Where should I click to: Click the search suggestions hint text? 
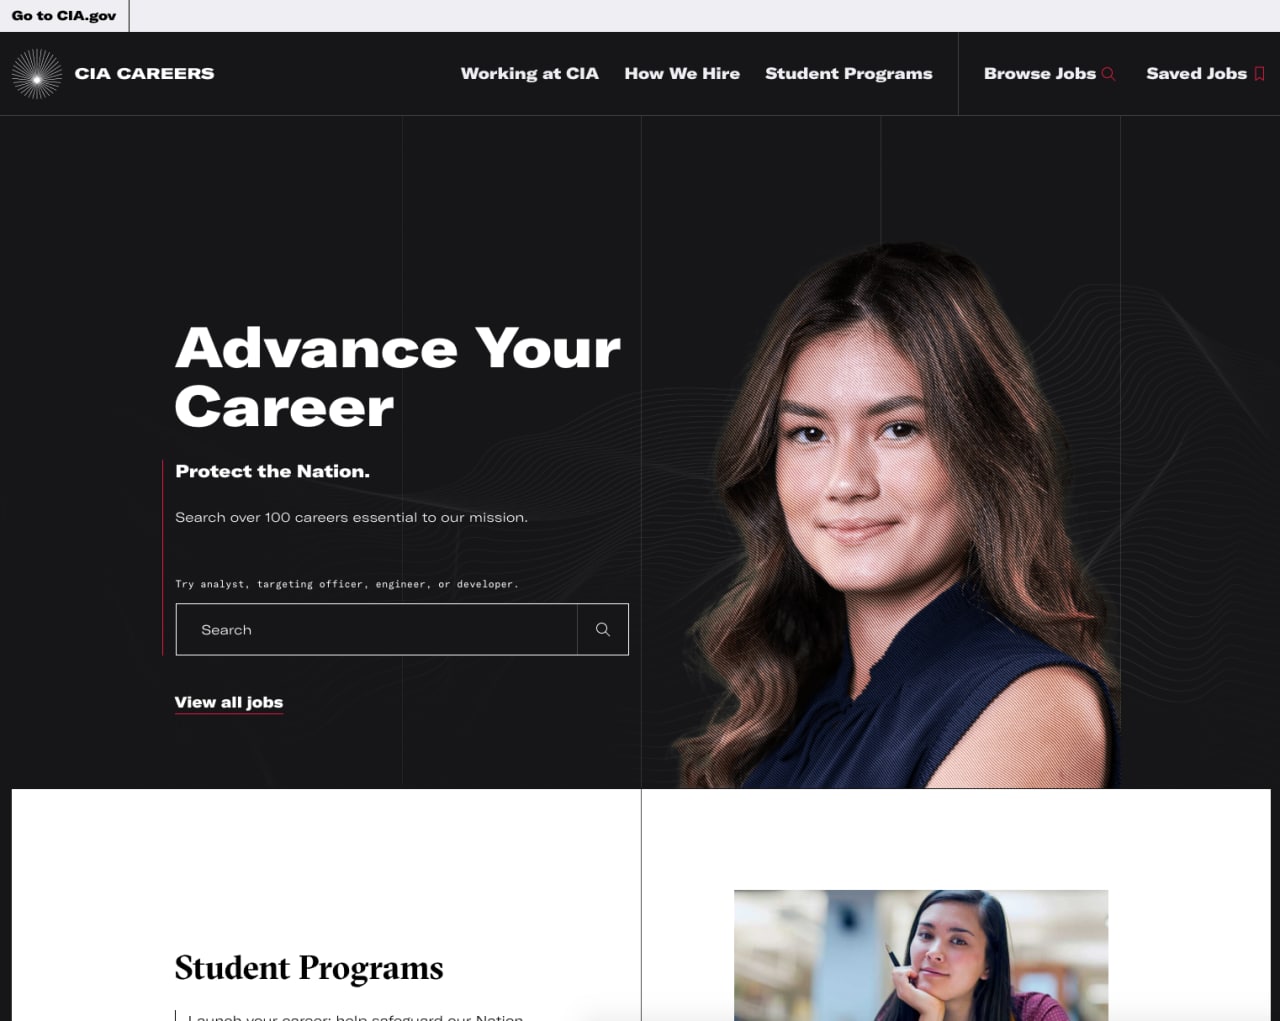347,584
